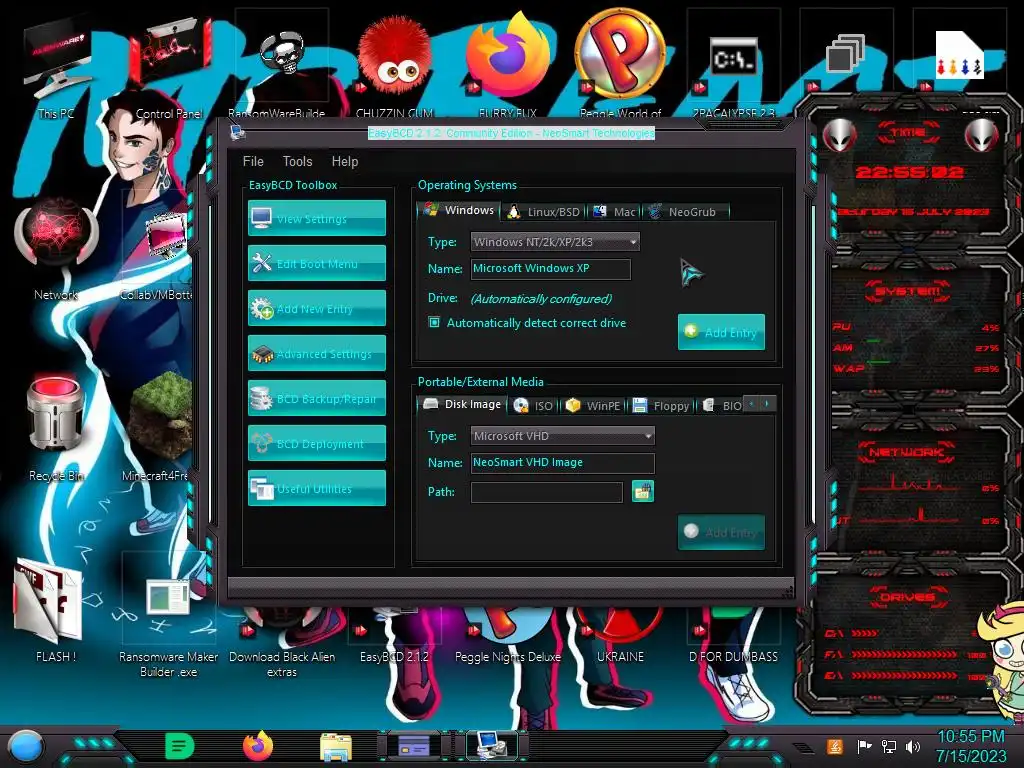Select the Disk Image media tab
The height and width of the screenshot is (768, 1024).
(462, 404)
